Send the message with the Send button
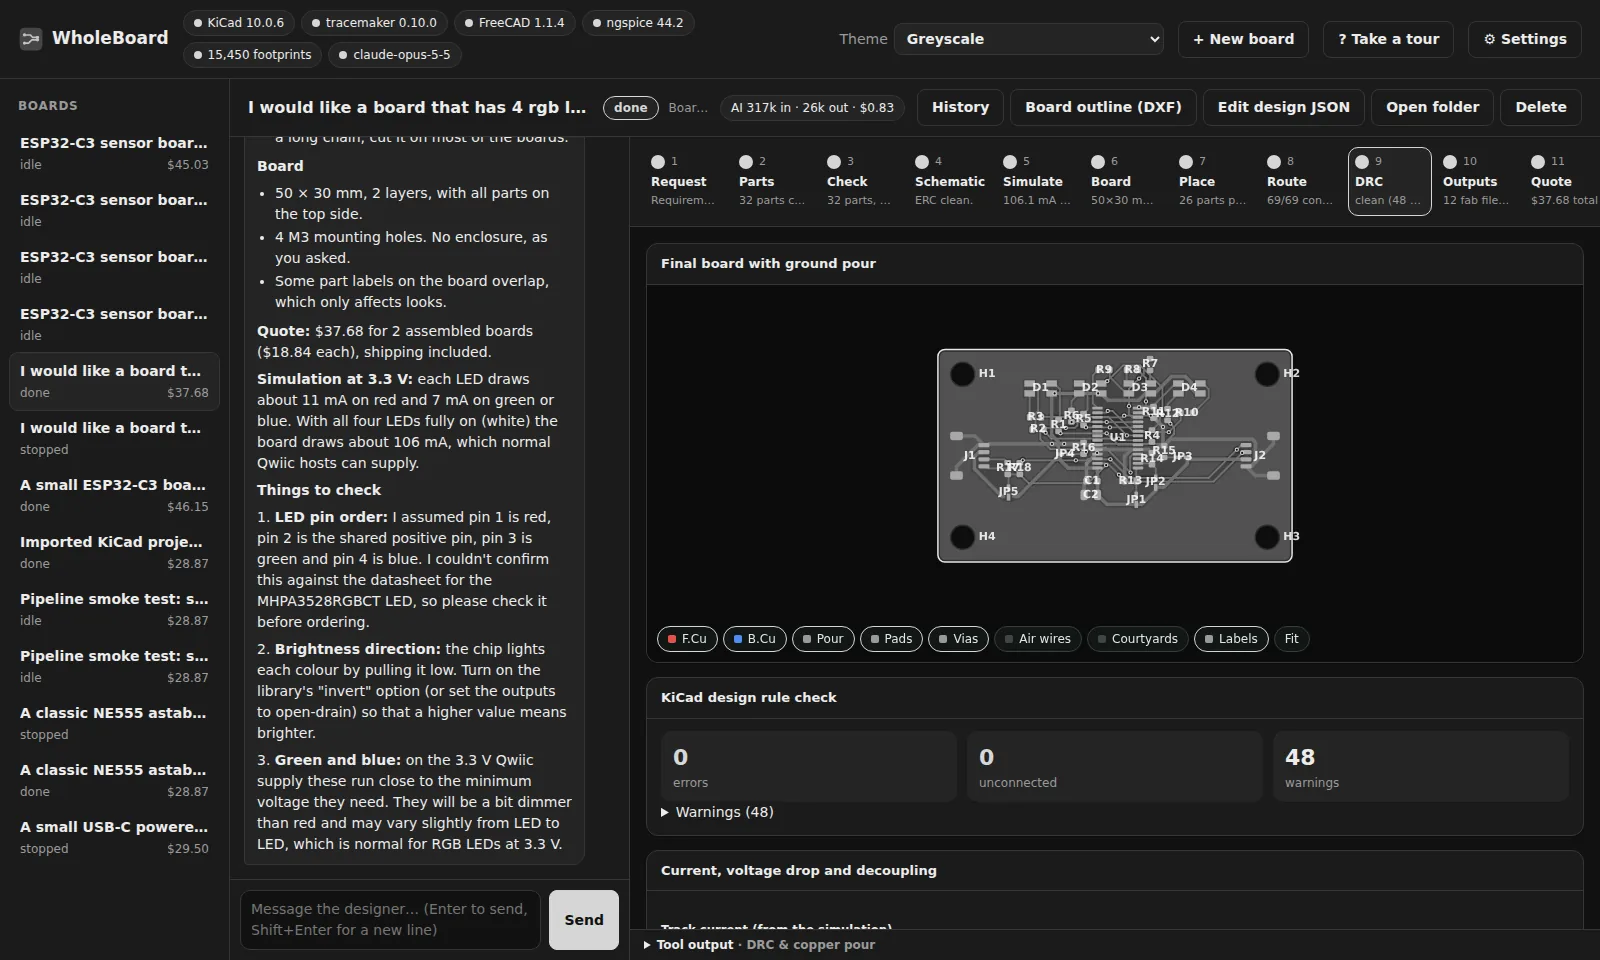Screen dimensions: 1600x960 (x=584, y=920)
